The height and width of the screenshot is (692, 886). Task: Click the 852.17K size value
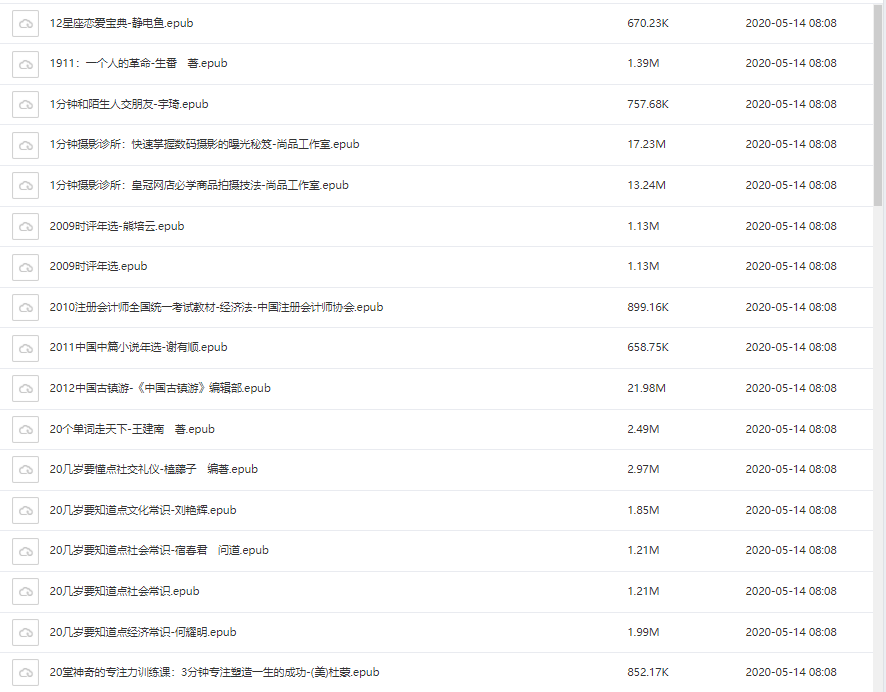pos(648,672)
